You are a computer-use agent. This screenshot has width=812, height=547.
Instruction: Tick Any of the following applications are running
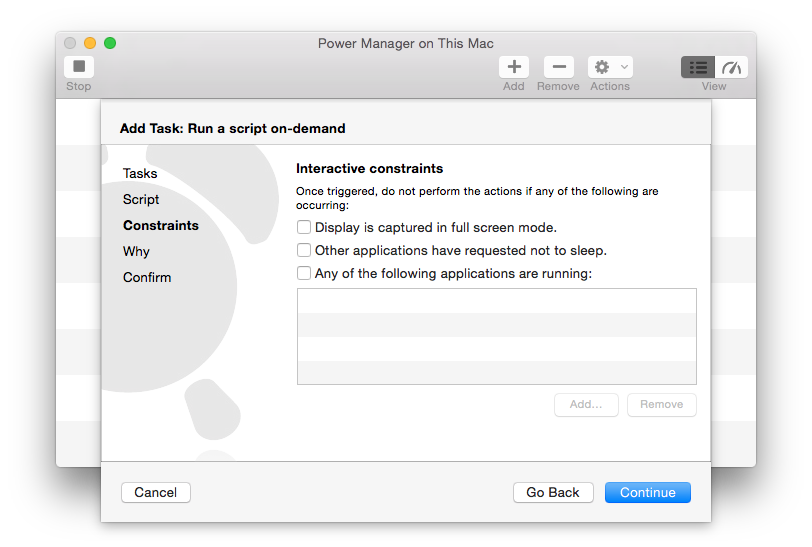[x=304, y=273]
